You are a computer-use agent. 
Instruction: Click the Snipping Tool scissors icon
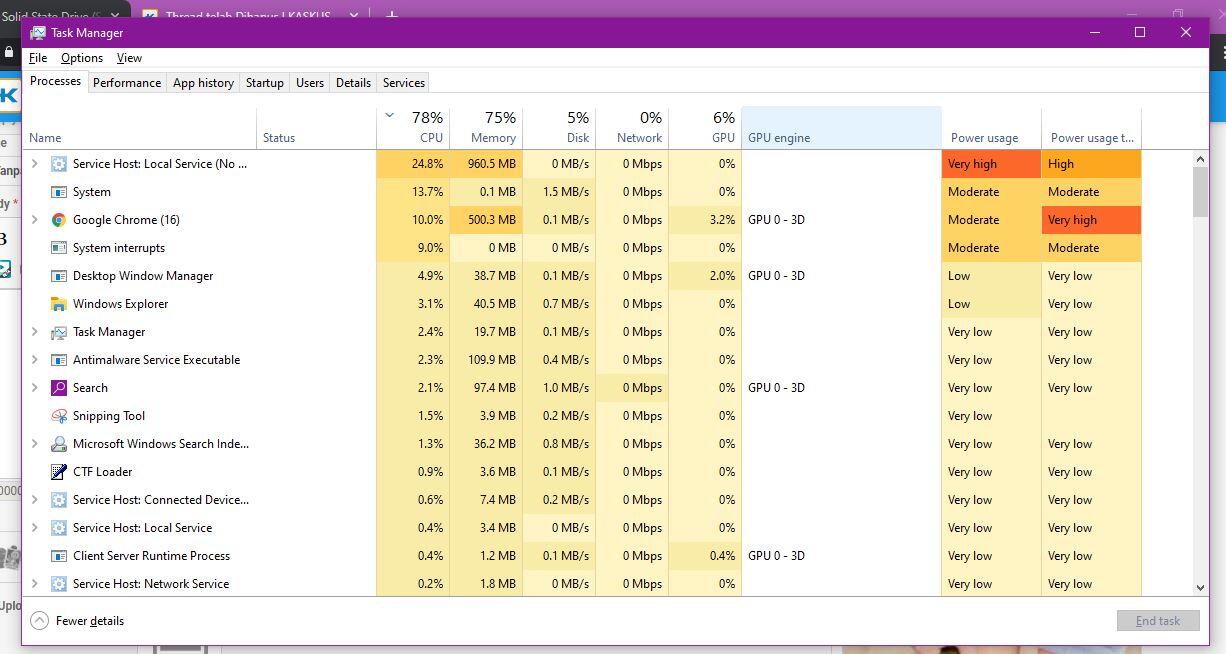59,416
